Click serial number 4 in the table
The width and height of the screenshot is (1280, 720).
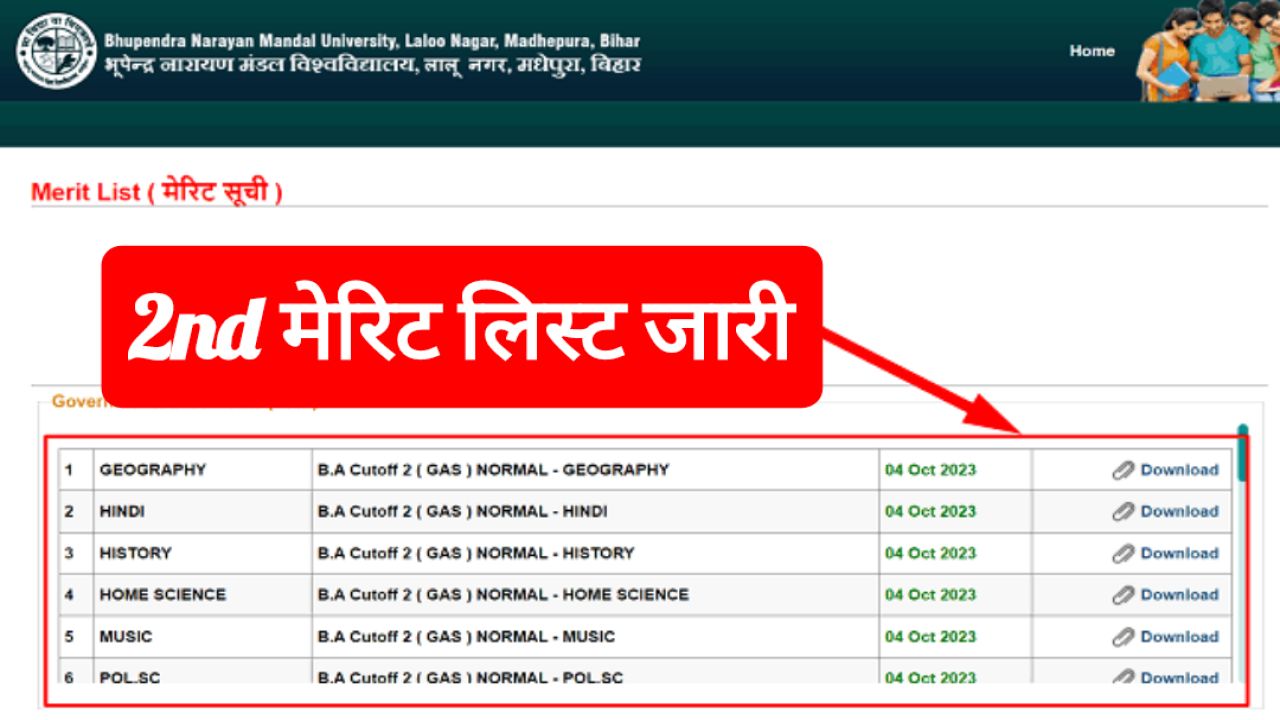[x=69, y=594]
